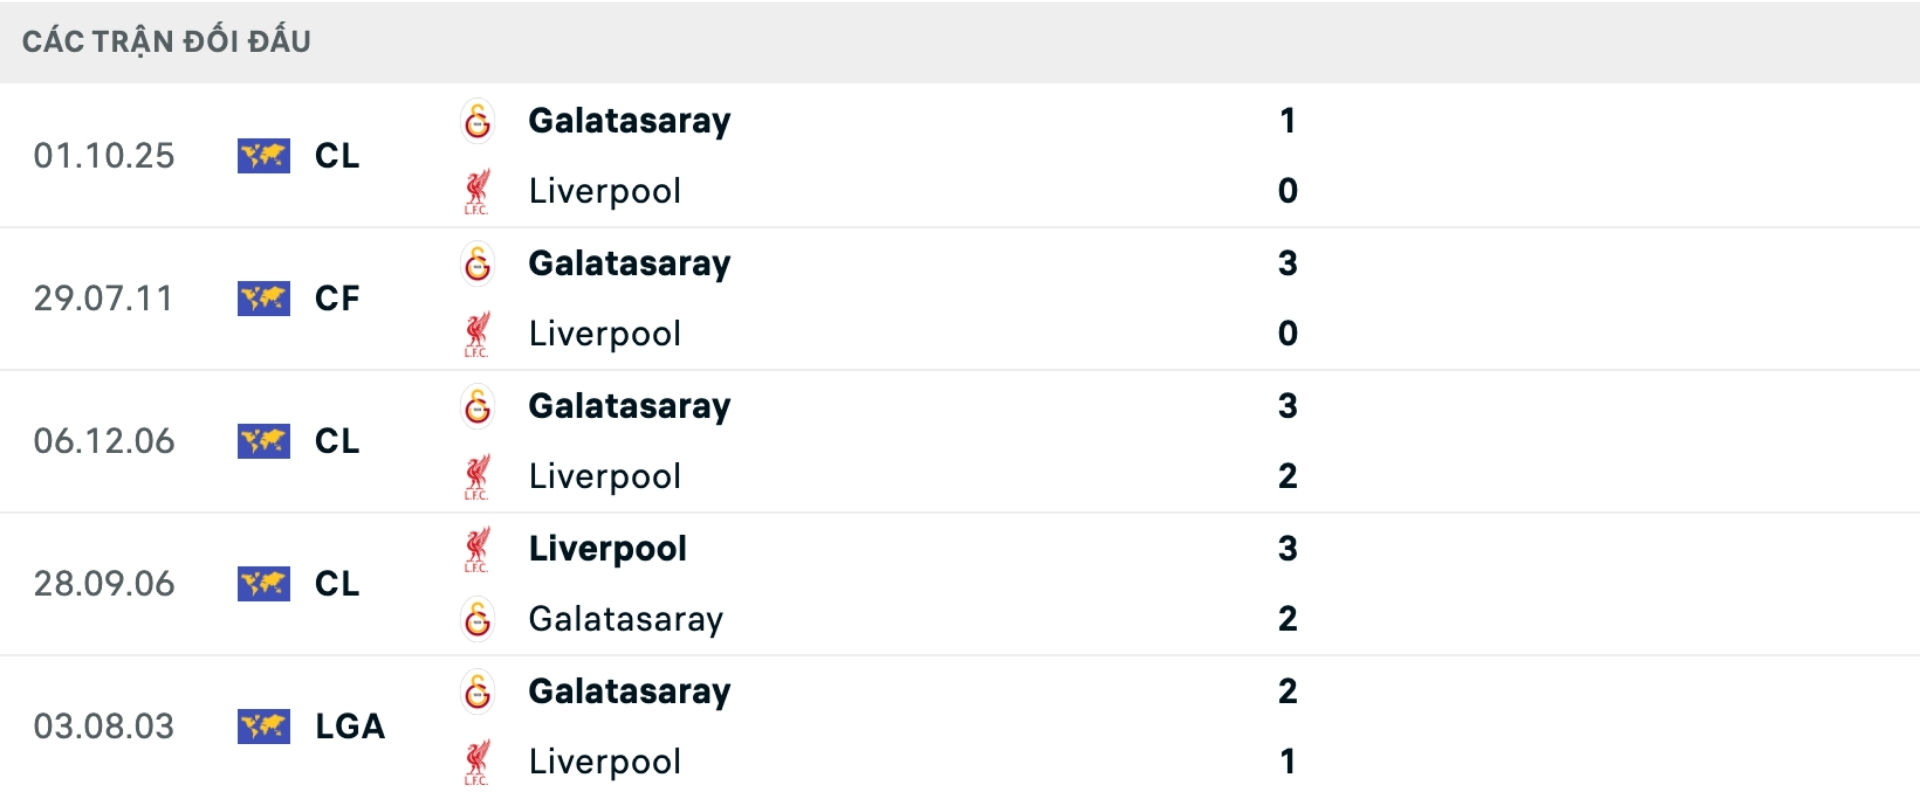The height and width of the screenshot is (792, 1920).
Task: Click the Galatasaray badge in the 03.08.03 row
Action: (478, 690)
